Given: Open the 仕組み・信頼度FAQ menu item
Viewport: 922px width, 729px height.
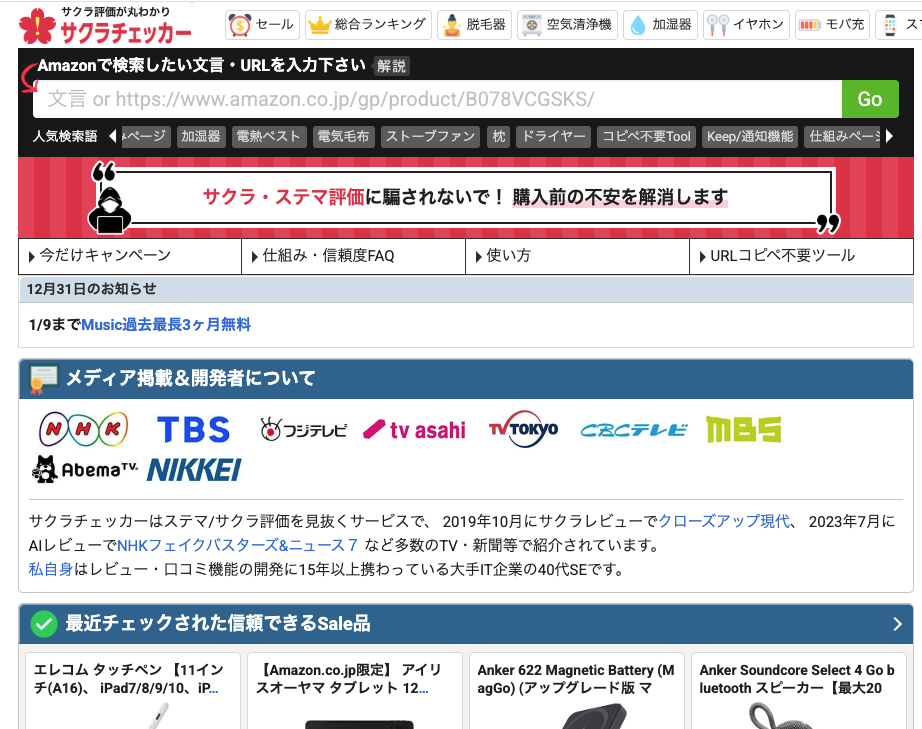Looking at the screenshot, I should pyautogui.click(x=354, y=256).
